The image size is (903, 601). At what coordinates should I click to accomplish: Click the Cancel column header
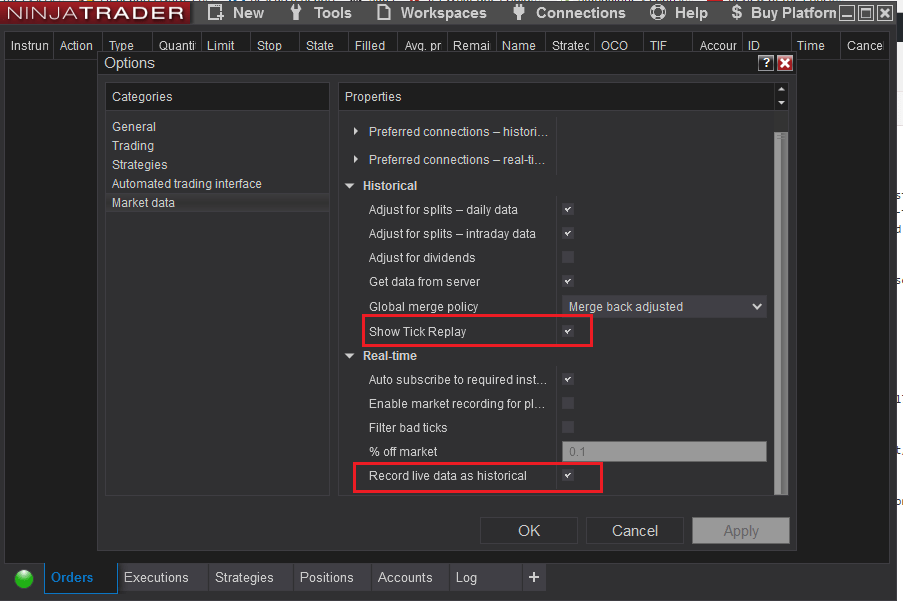864,45
